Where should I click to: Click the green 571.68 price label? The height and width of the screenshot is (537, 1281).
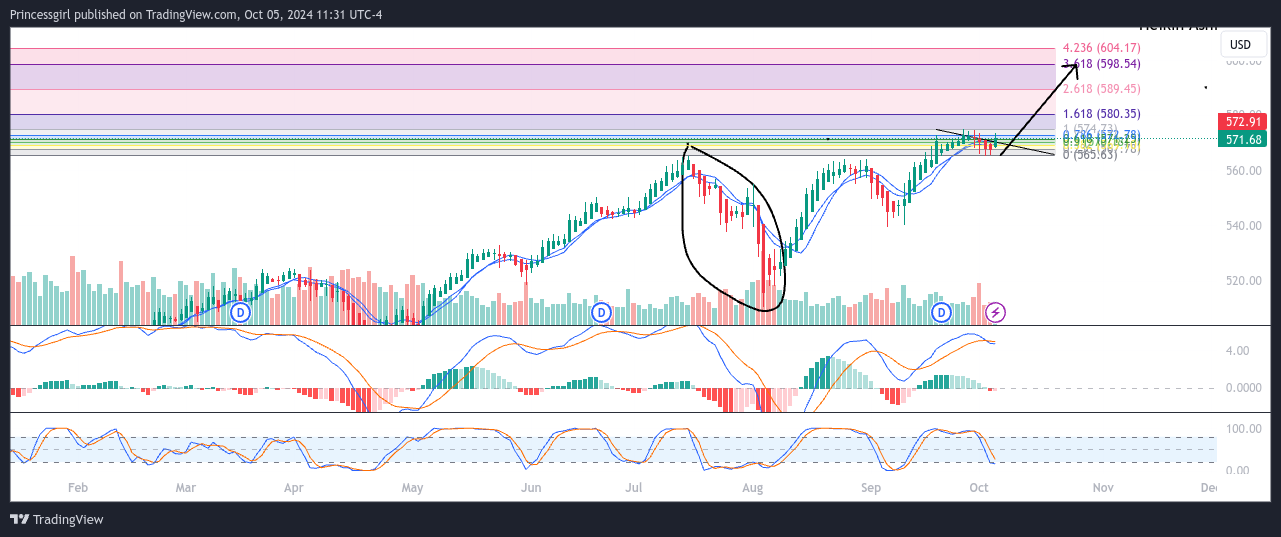coord(1241,139)
